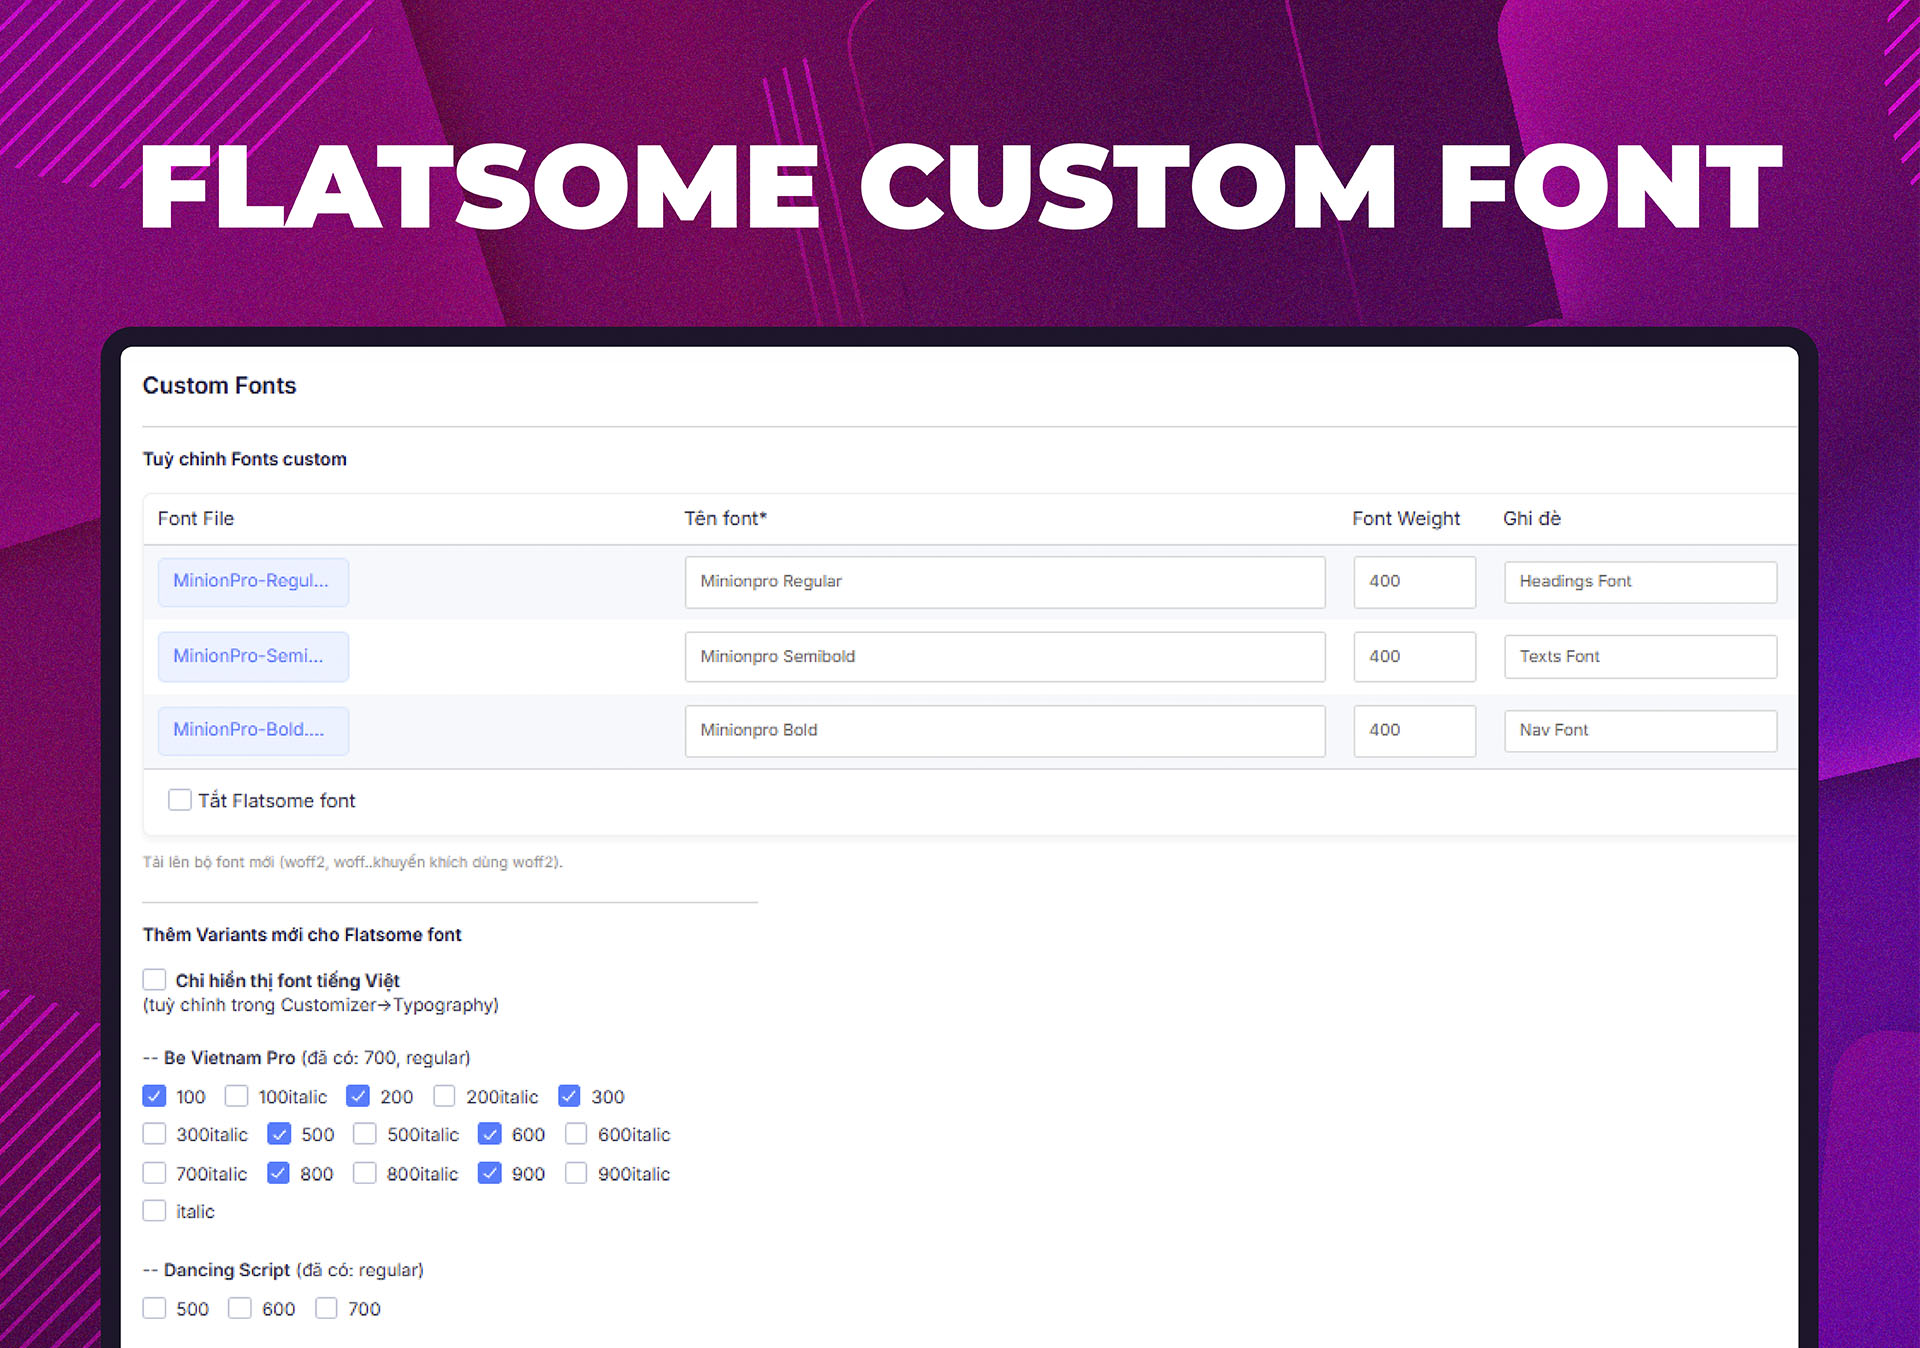Screen dimensions: 1920x1348
Task: Edit the Minionpro Bold font name field
Action: (1005, 731)
